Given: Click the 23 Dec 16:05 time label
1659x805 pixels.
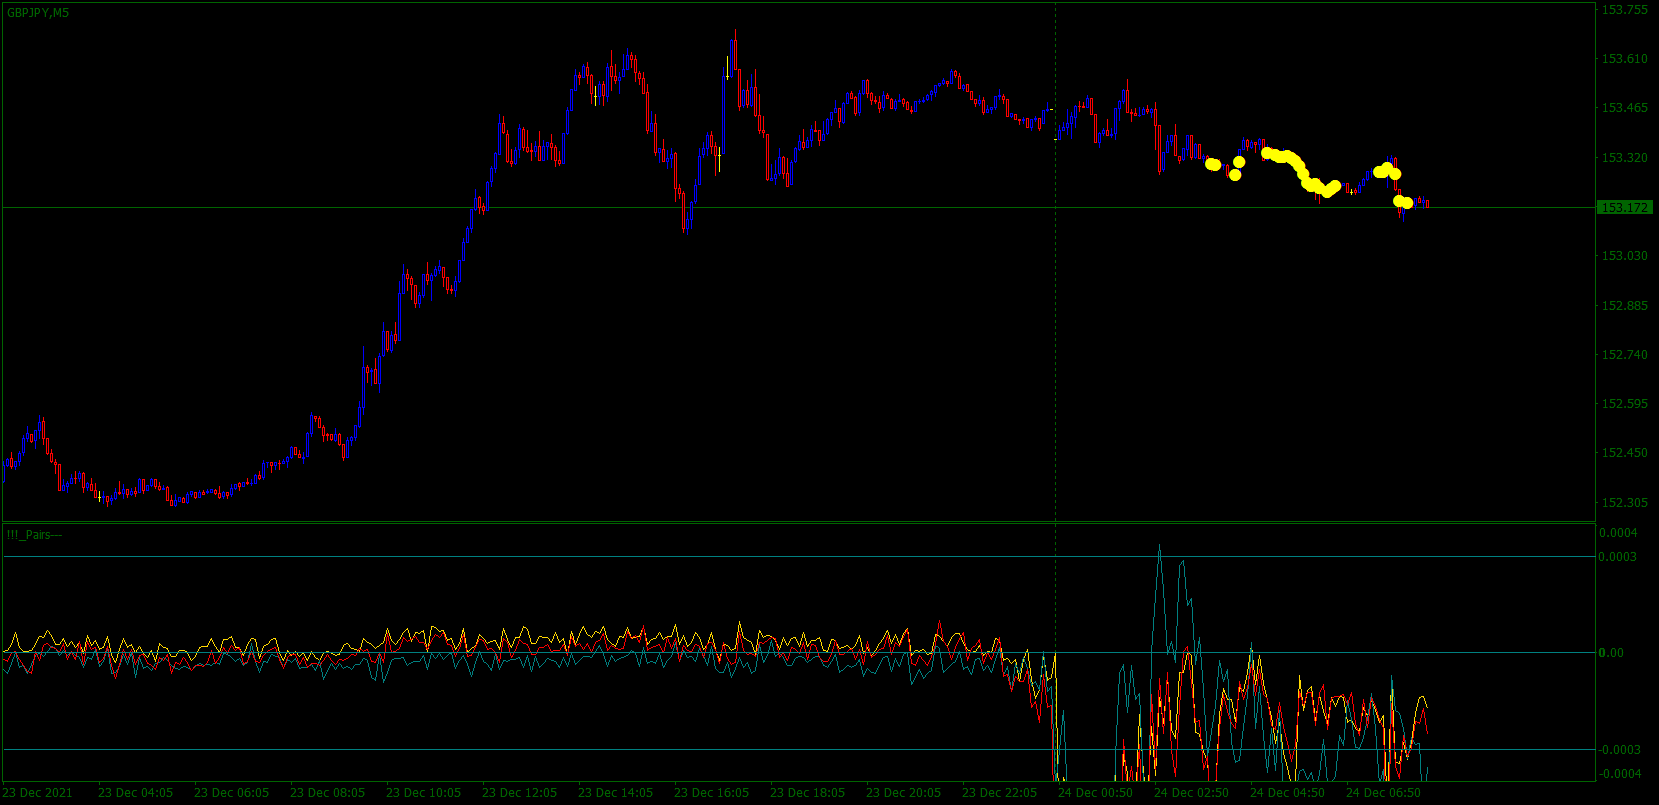Looking at the screenshot, I should (711, 793).
